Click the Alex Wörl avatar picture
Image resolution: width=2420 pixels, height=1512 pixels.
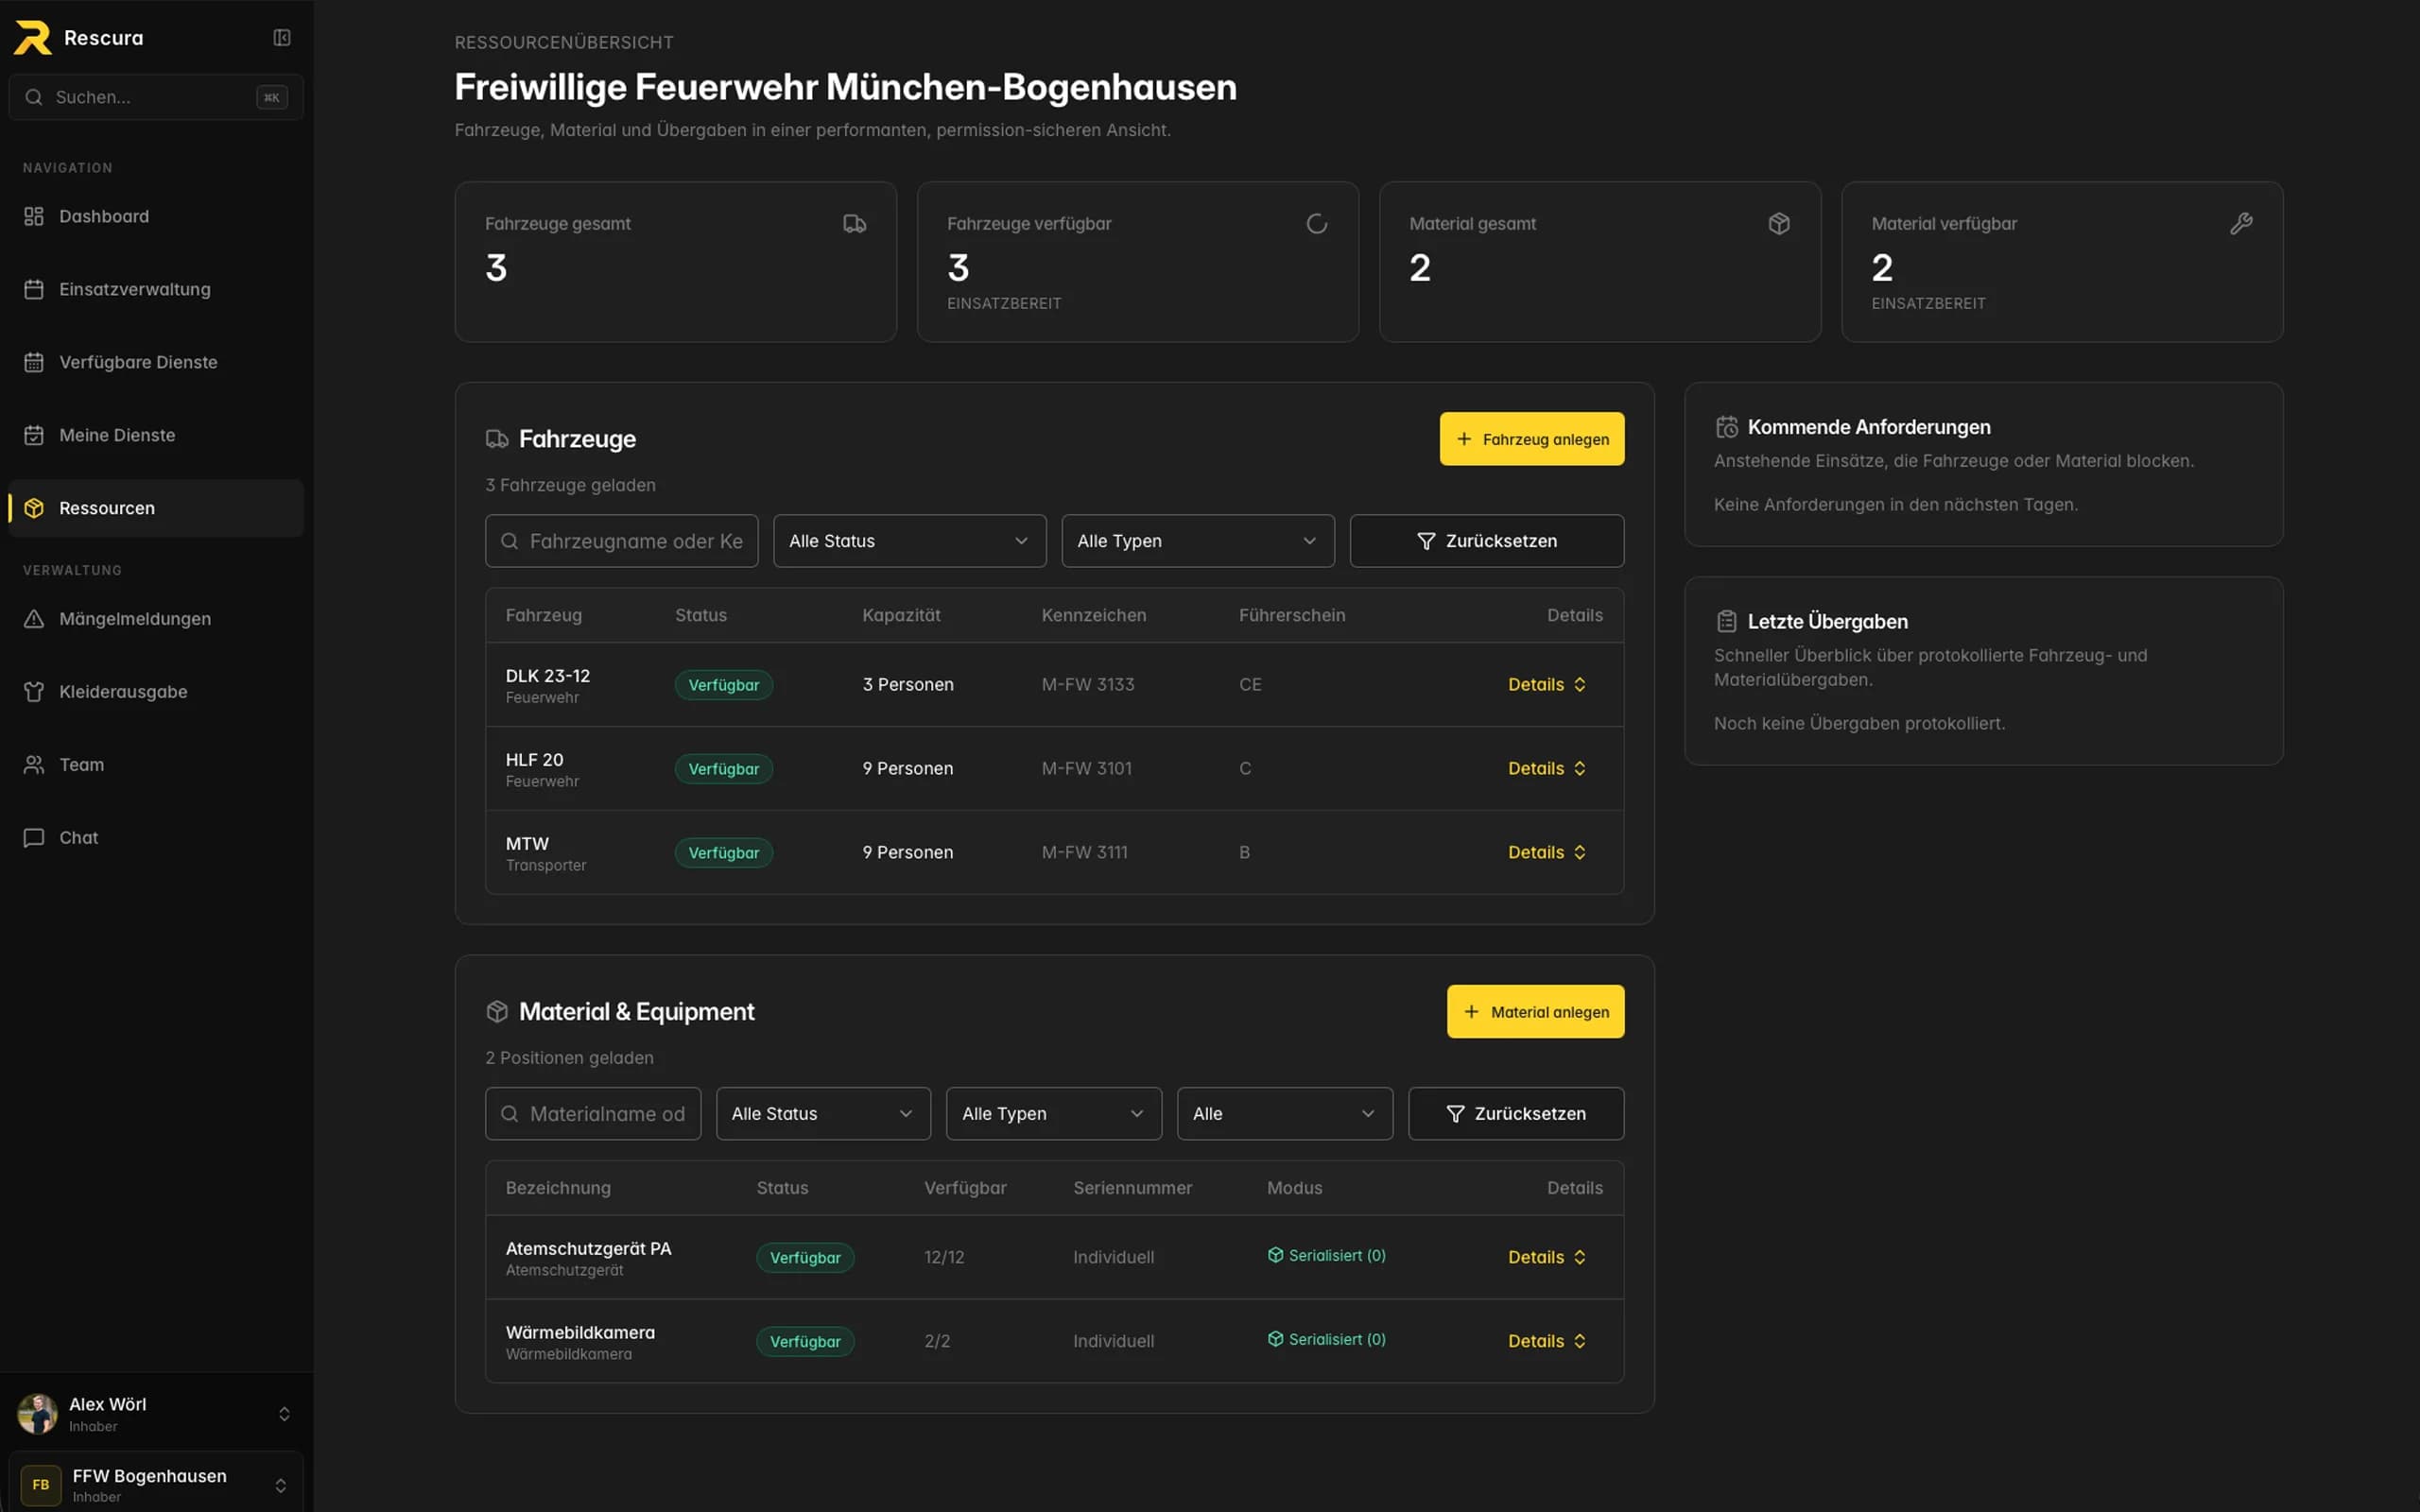pos(38,1414)
